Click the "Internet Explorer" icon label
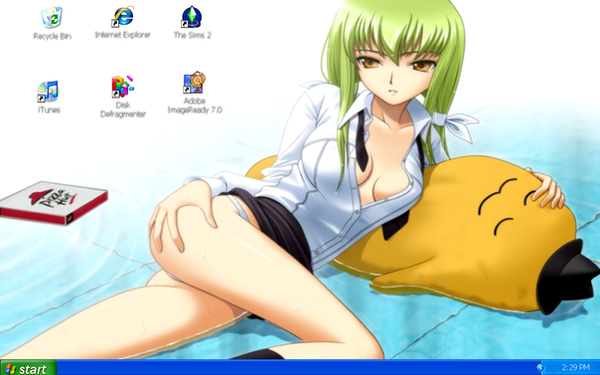This screenshot has height=375, width=600. pyautogui.click(x=123, y=35)
